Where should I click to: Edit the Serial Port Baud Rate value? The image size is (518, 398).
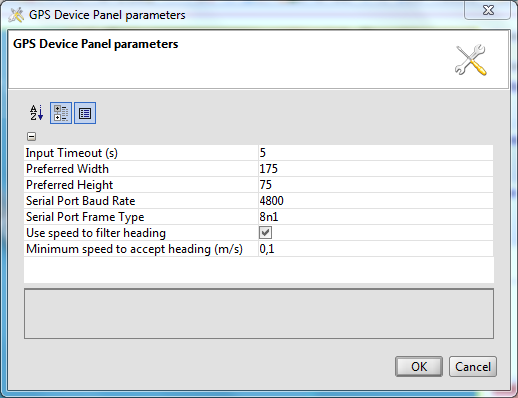(x=376, y=201)
